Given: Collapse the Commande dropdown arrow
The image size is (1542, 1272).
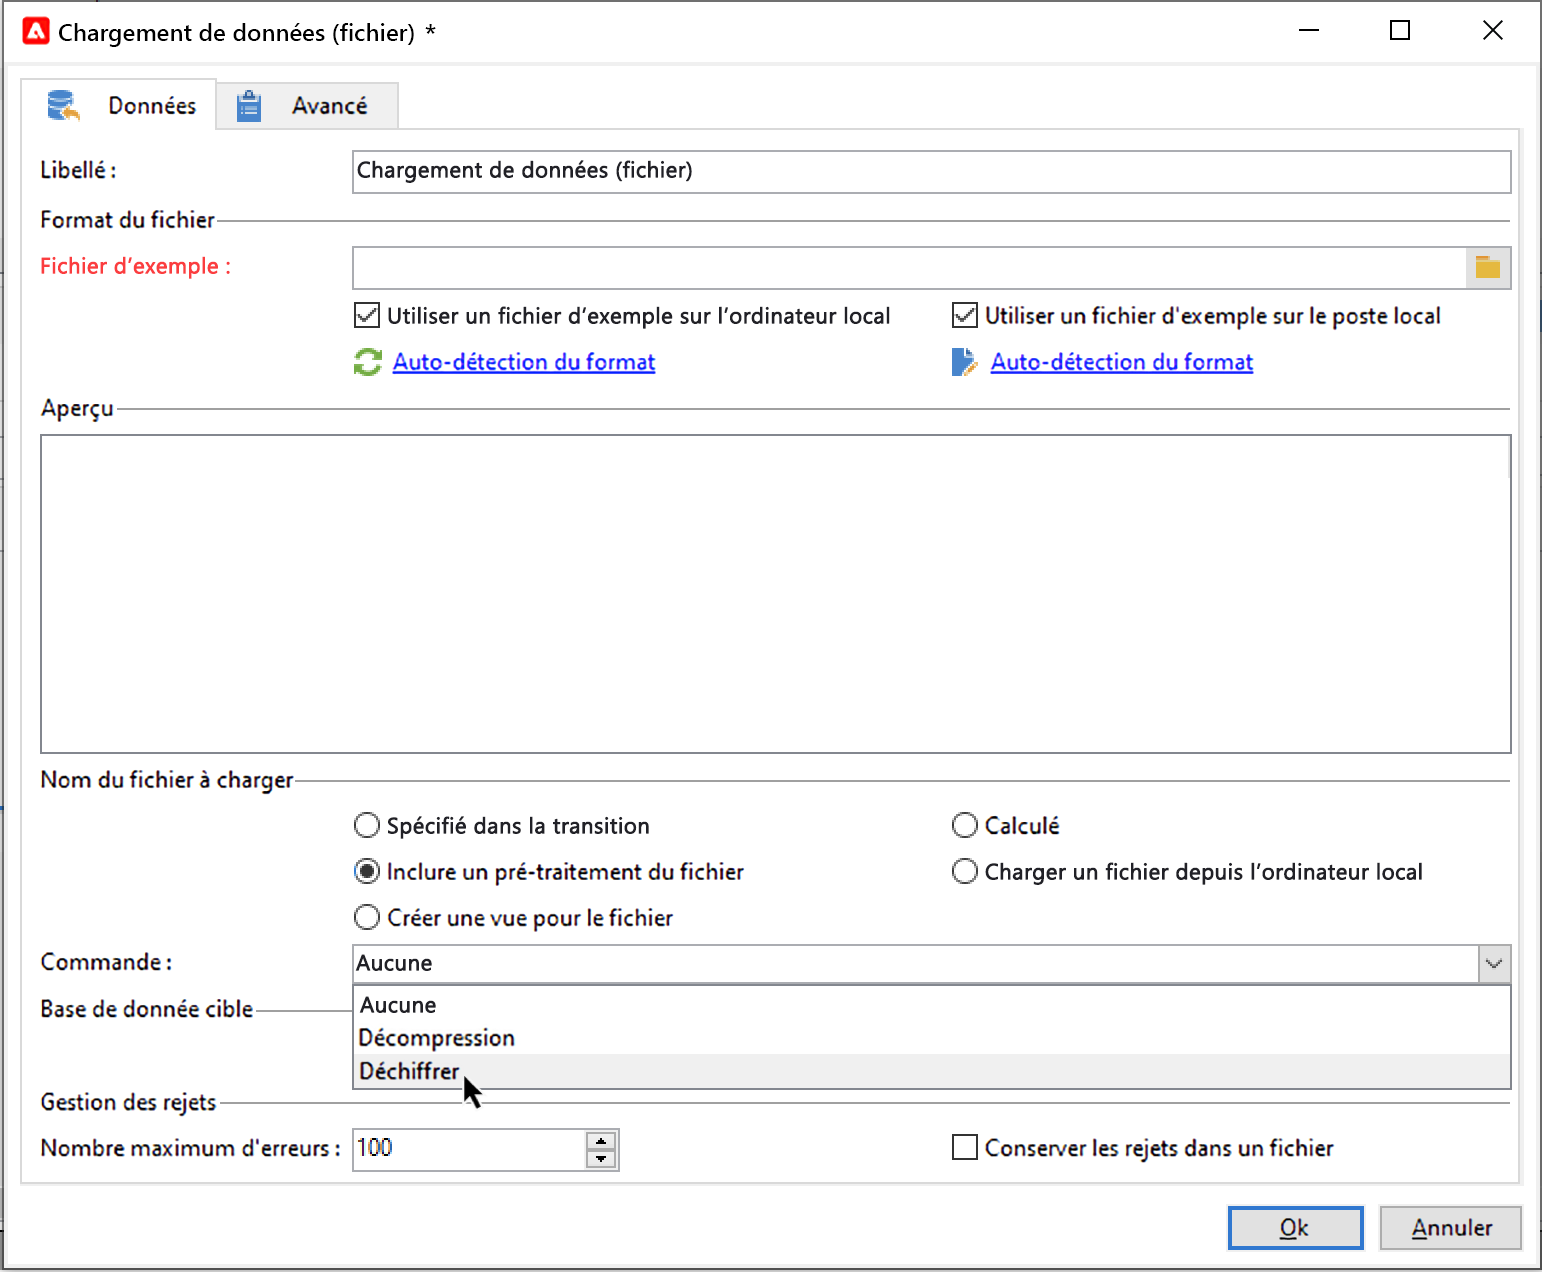Looking at the screenshot, I should click(1494, 964).
